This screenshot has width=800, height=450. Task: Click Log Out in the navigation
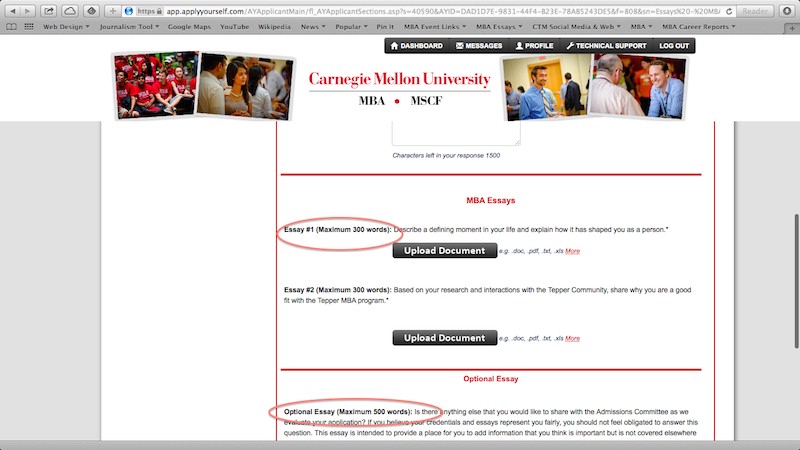tap(674, 45)
